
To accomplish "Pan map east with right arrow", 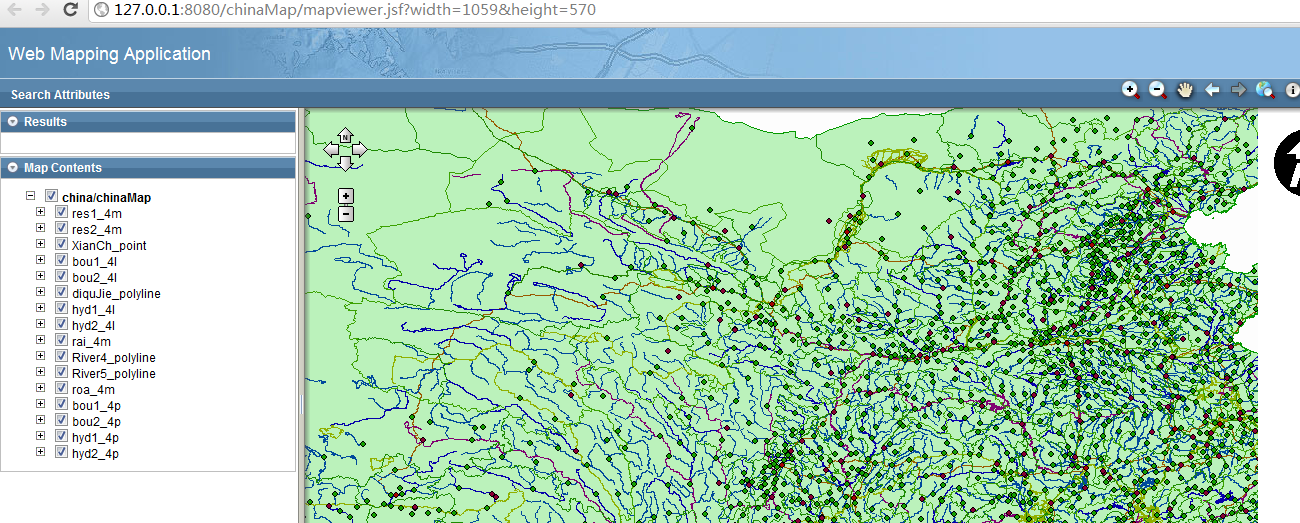I will [359, 149].
